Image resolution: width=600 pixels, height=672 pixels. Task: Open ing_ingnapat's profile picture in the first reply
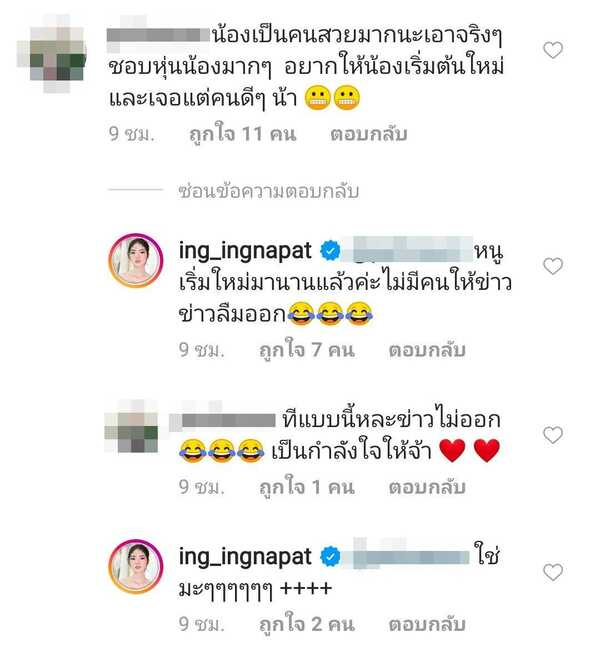point(135,261)
